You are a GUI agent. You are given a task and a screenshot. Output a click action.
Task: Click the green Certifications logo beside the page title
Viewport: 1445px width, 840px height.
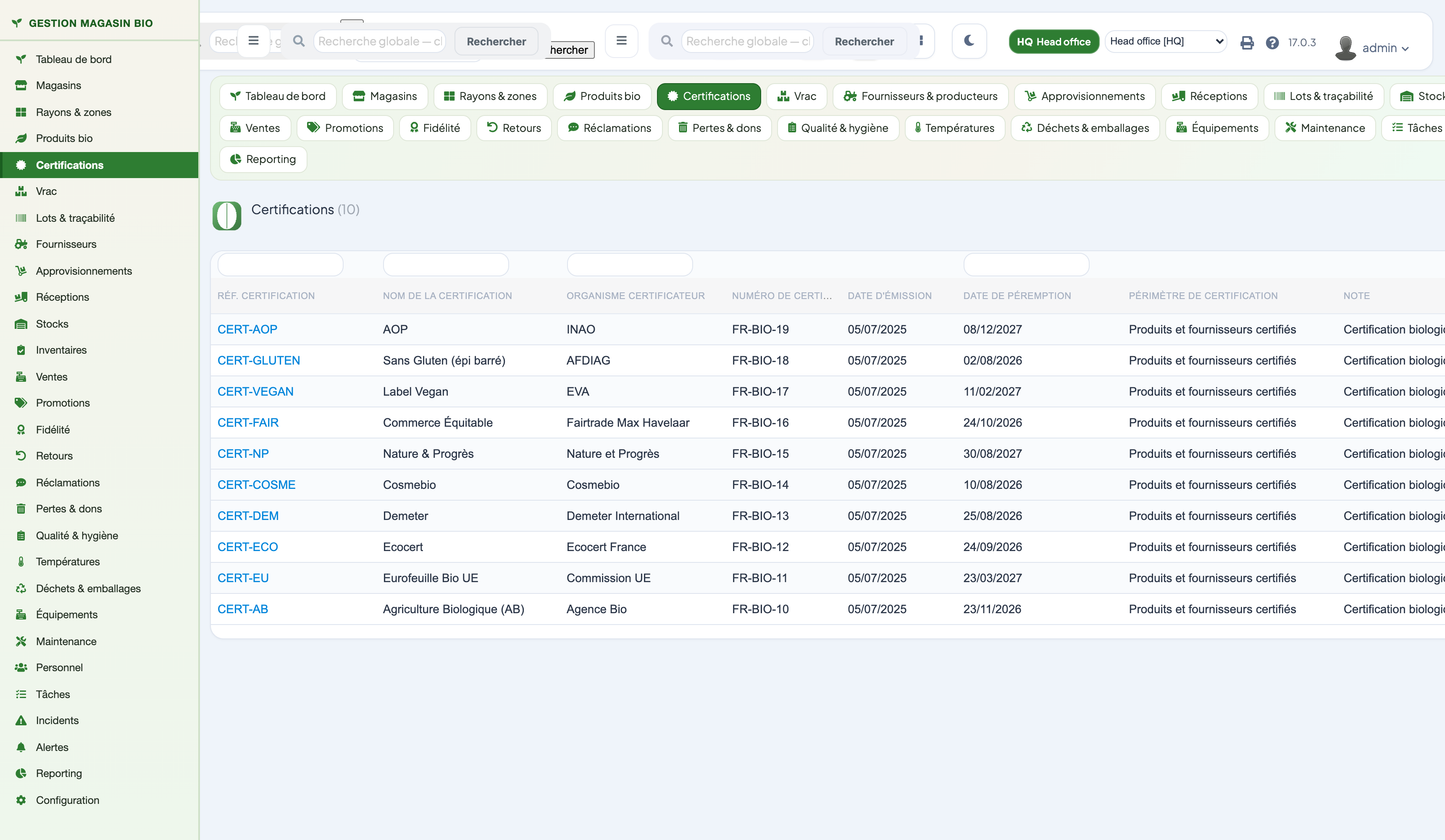pos(227,216)
